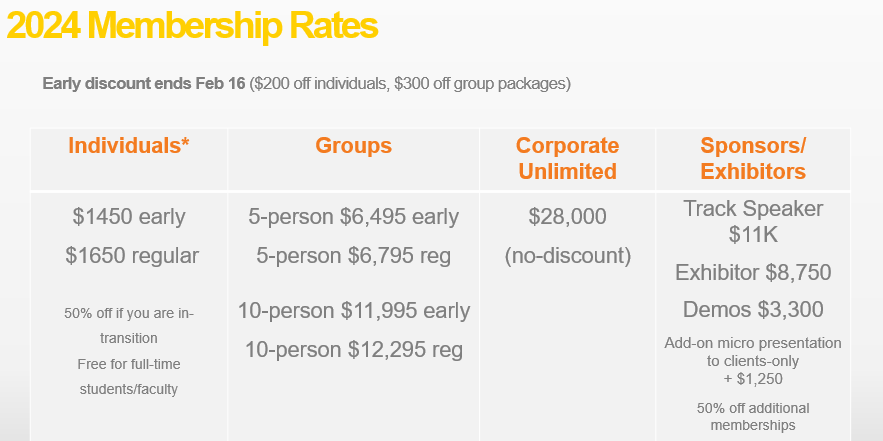This screenshot has width=883, height=441.
Task: Click the Sponsors/Exhibitors column header
Action: click(x=753, y=158)
